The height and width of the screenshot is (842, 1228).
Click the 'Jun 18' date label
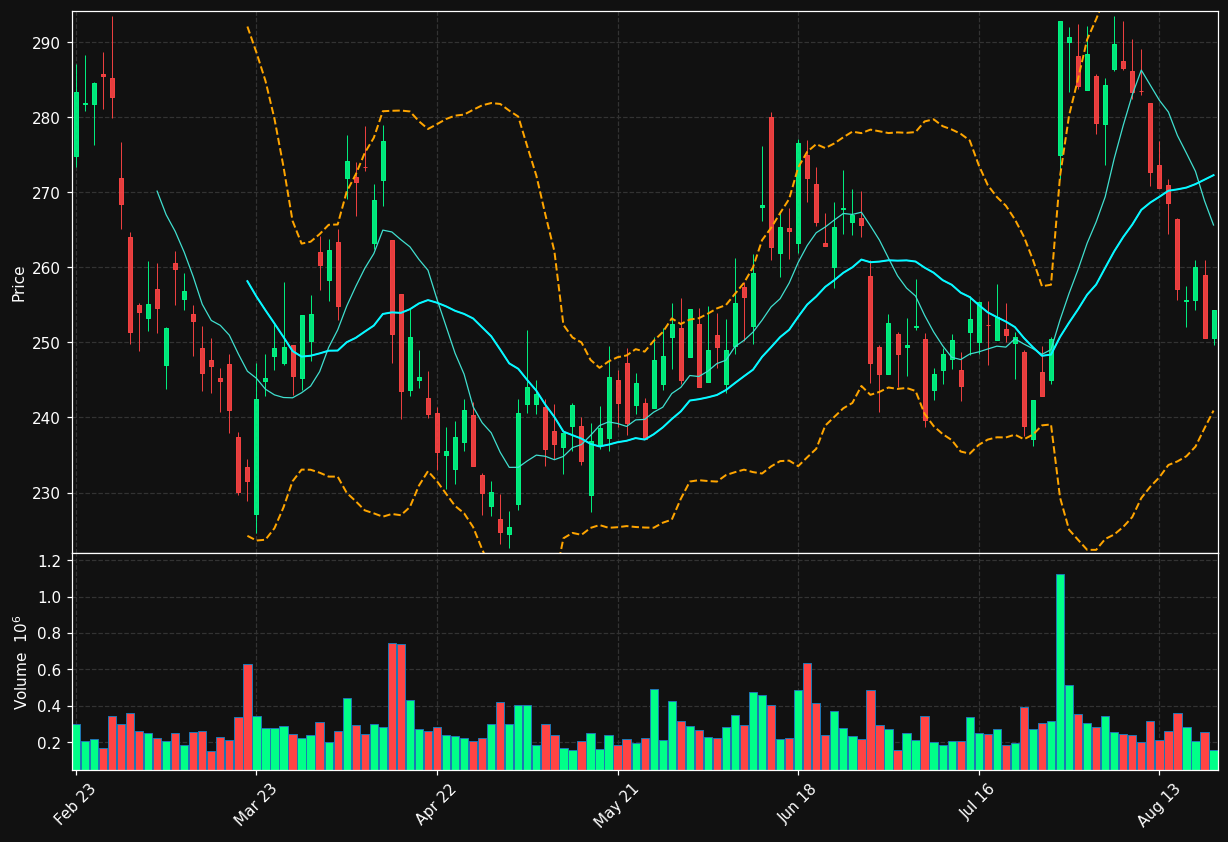[797, 805]
